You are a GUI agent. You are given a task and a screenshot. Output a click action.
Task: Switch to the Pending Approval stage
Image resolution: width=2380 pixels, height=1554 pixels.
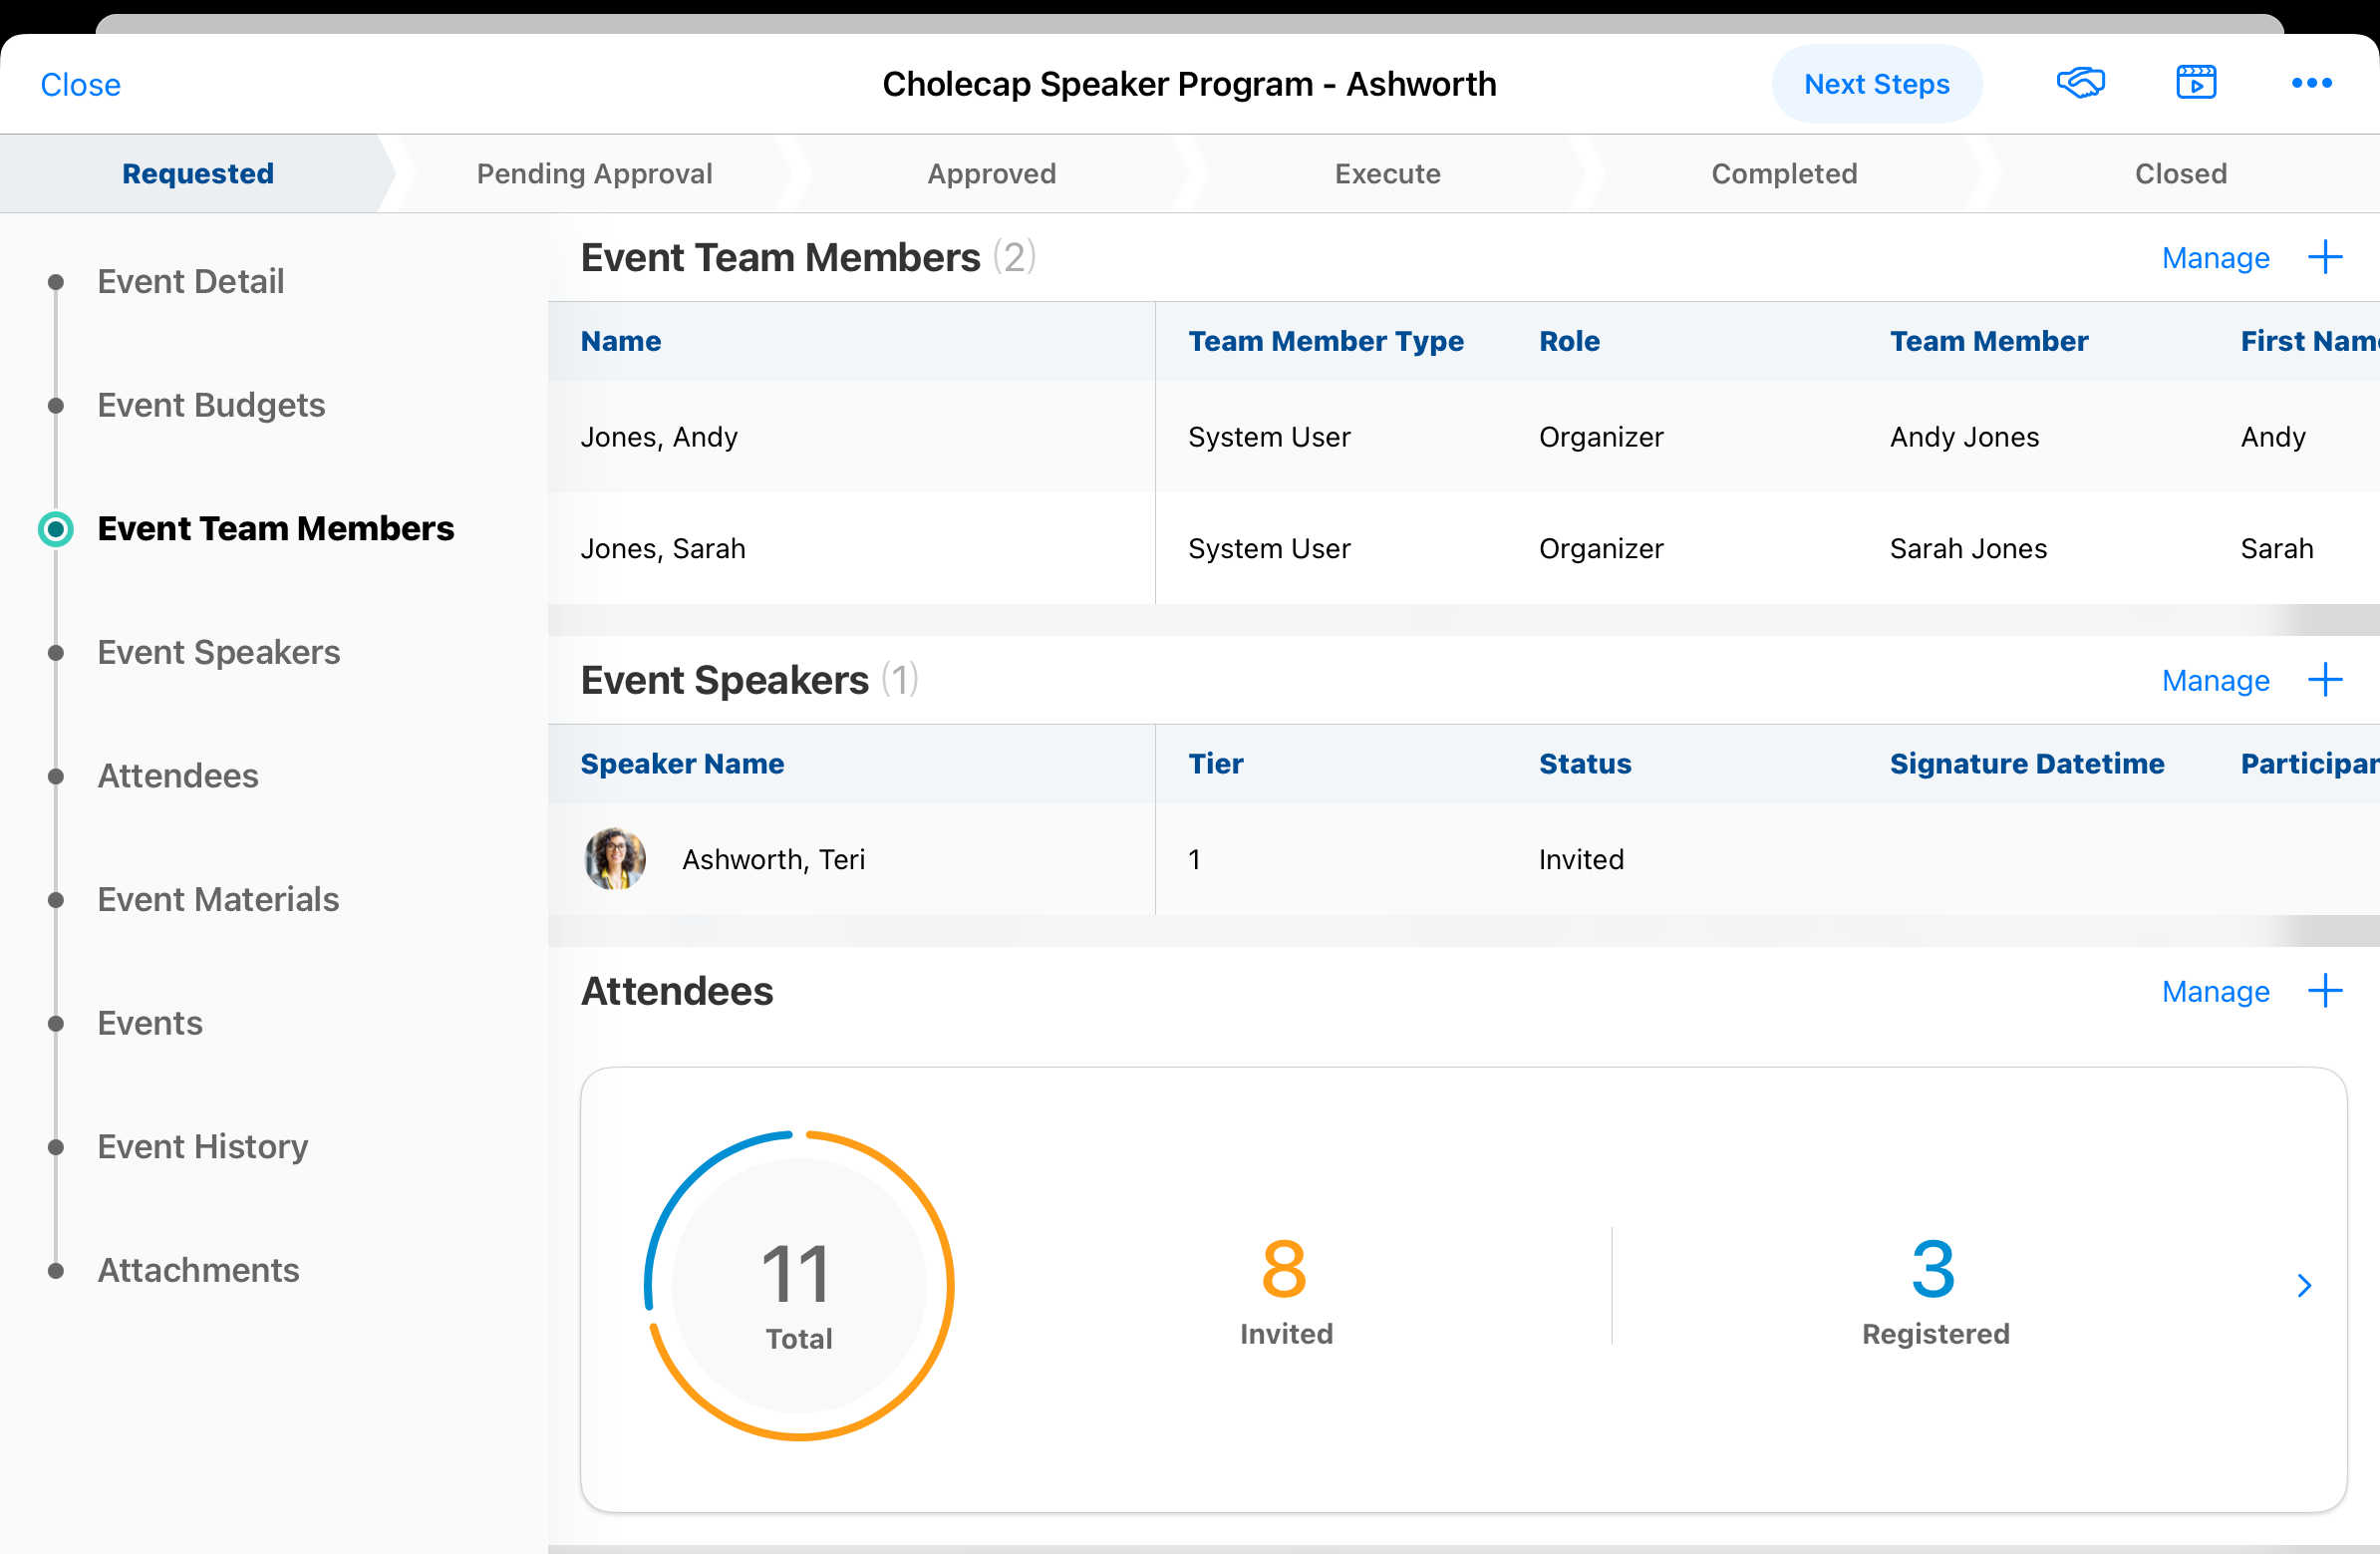coord(594,174)
